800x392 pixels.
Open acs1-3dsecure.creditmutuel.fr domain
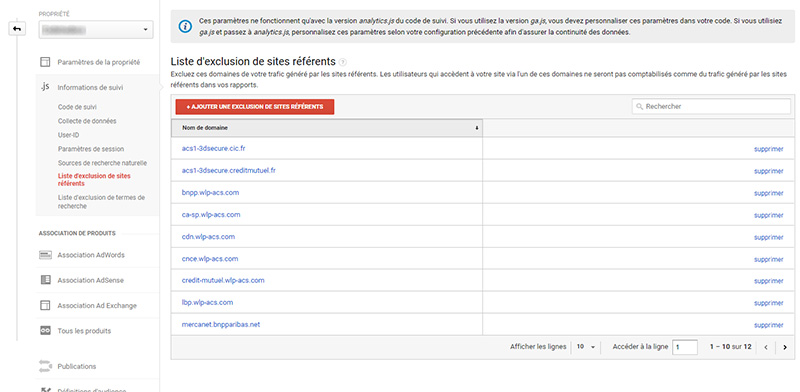tap(229, 170)
